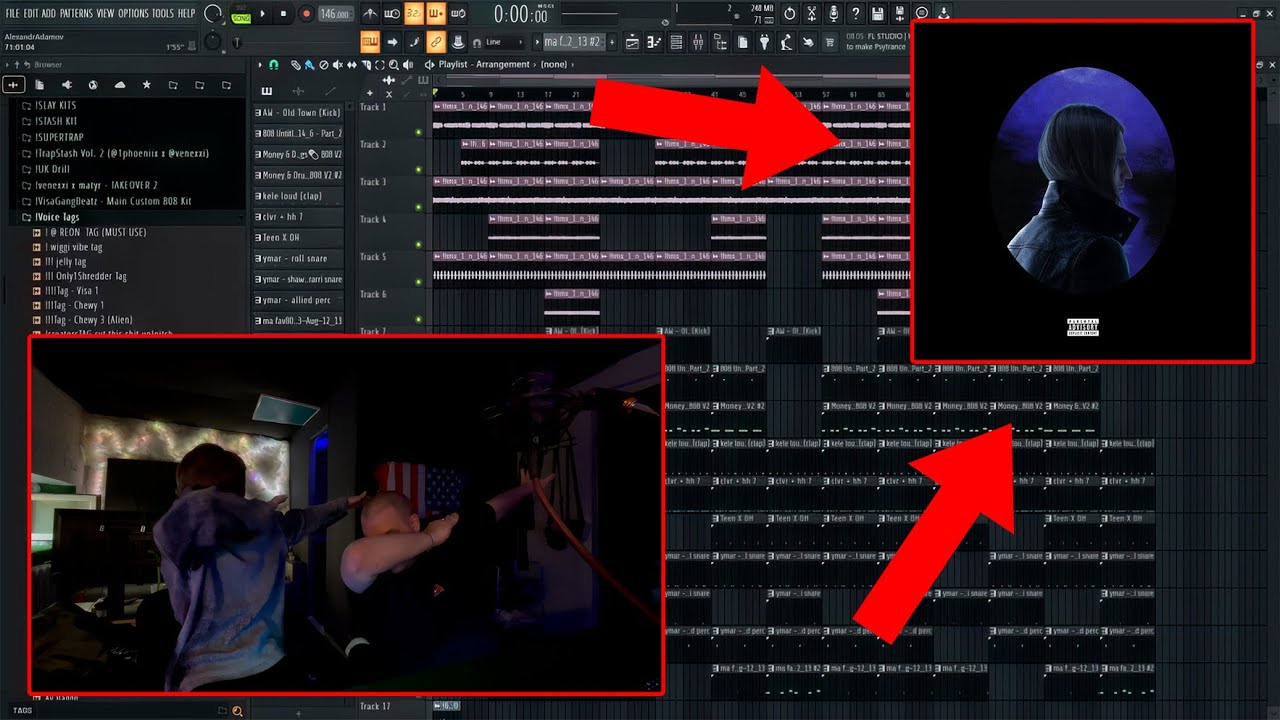Arm the red Record button

click(x=306, y=14)
